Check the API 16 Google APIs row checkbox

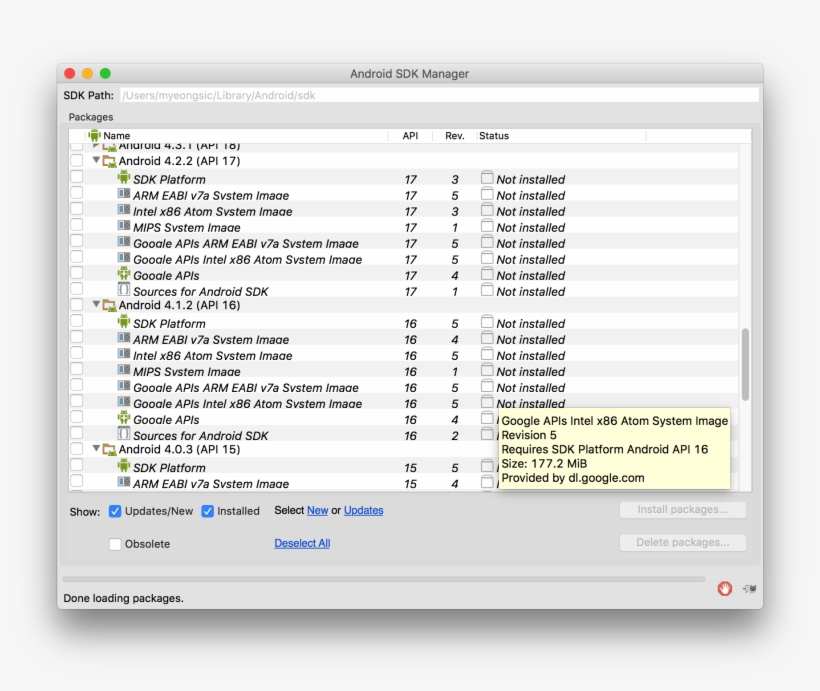click(76, 417)
